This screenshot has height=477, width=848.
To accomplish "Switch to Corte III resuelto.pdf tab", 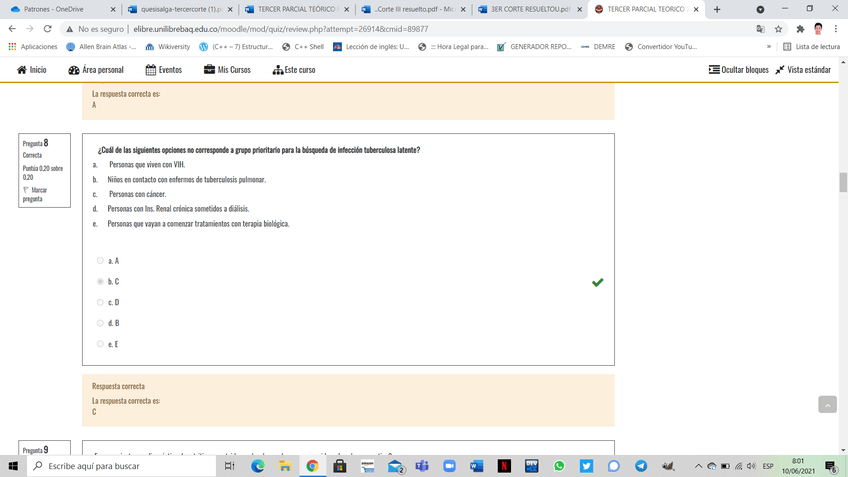I will (x=413, y=9).
